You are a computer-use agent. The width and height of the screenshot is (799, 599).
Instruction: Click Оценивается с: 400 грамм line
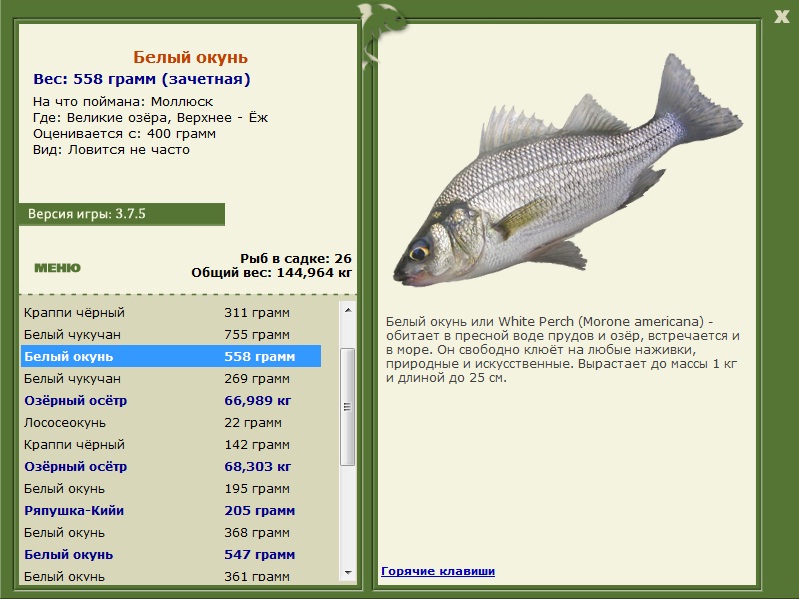(124, 134)
